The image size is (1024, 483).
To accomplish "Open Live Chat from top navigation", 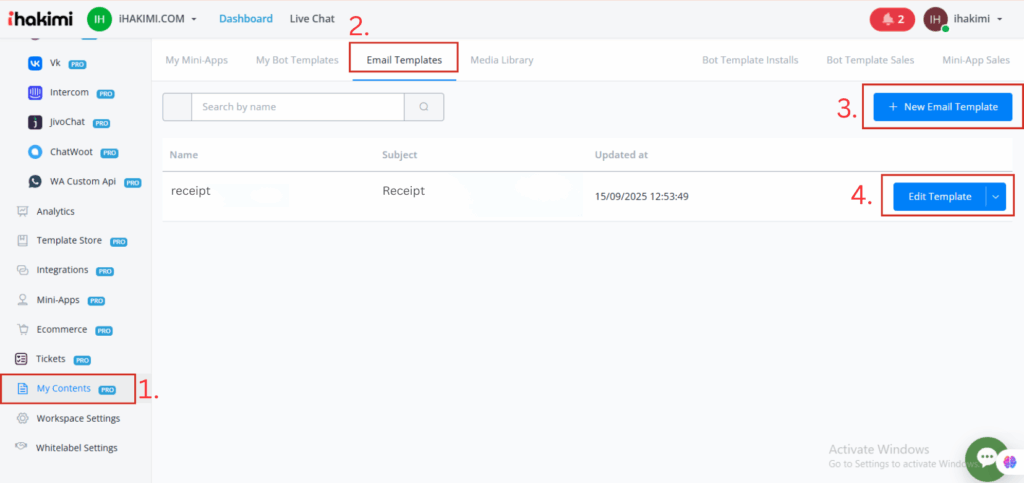I will point(312,19).
